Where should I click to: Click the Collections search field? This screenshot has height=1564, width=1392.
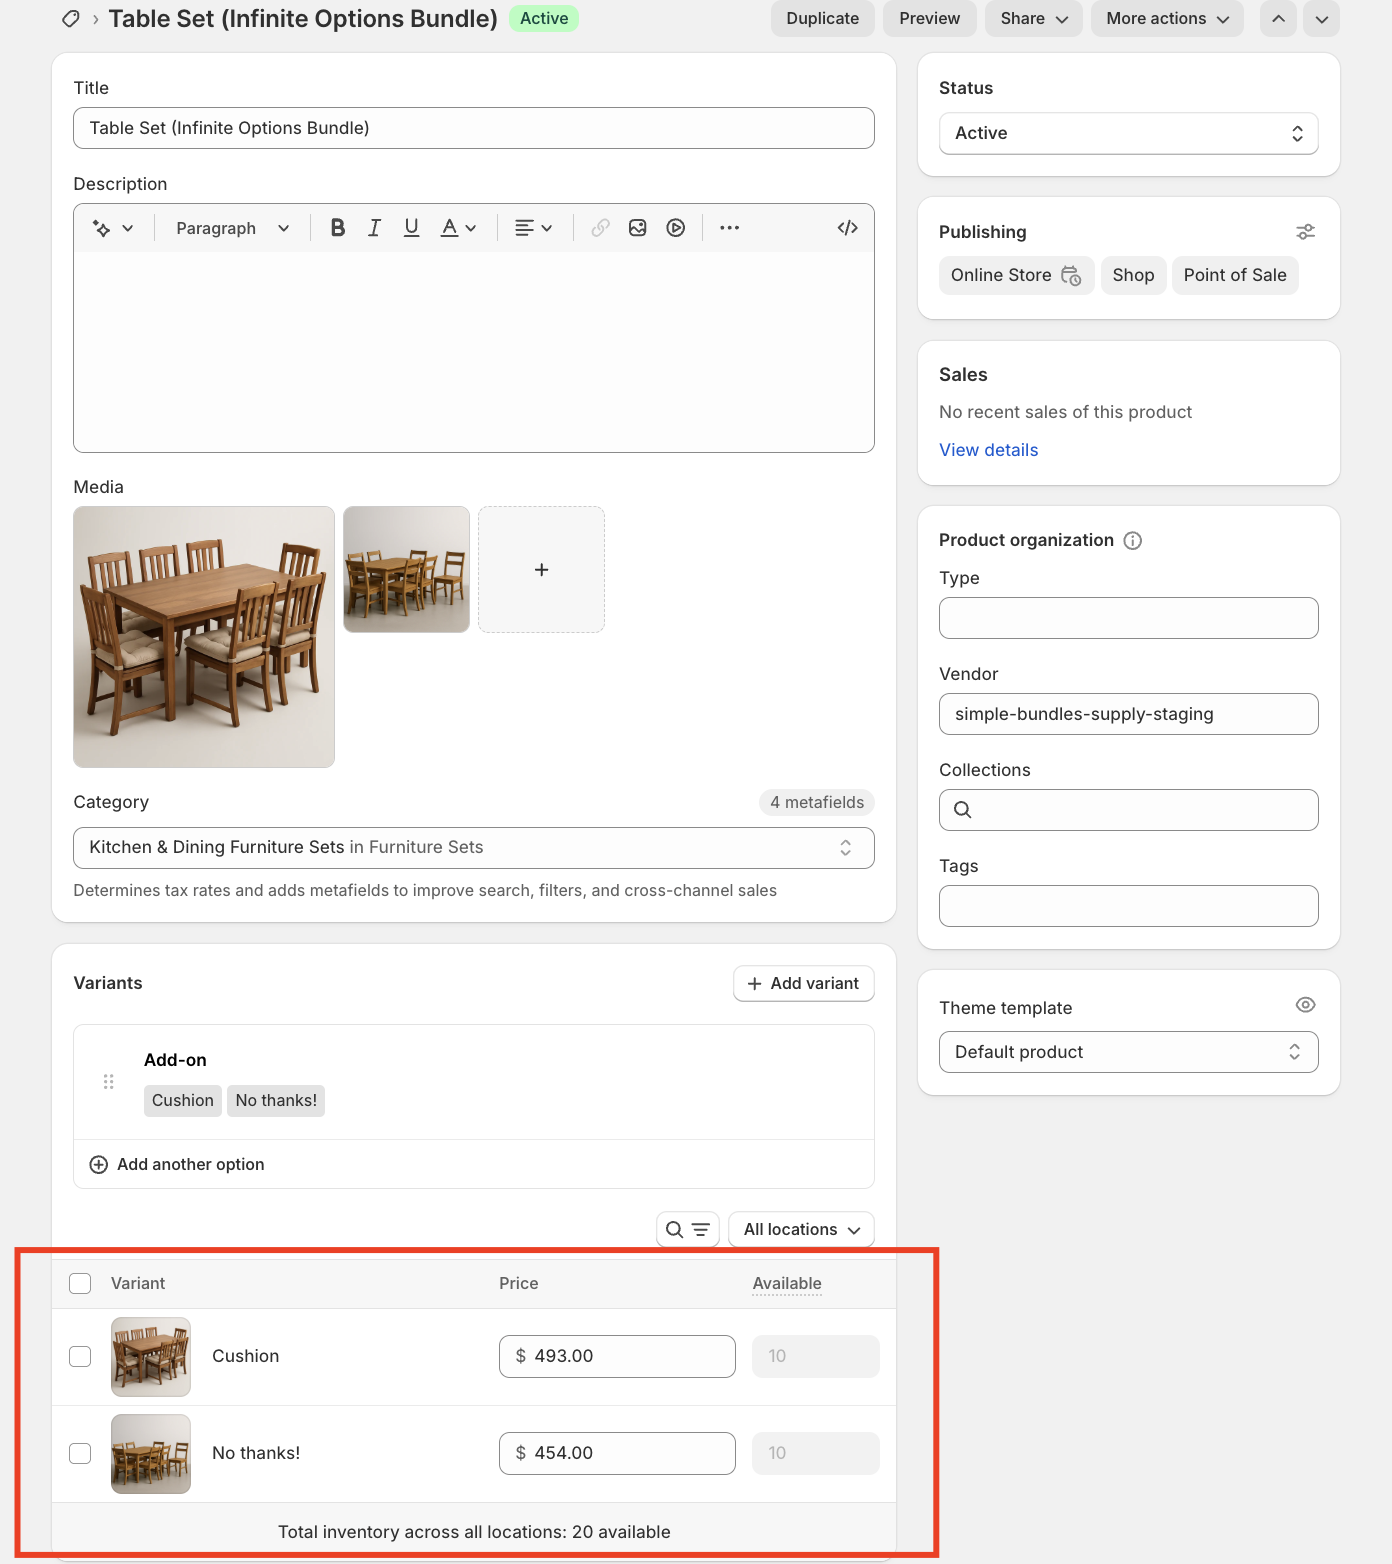coord(1128,810)
